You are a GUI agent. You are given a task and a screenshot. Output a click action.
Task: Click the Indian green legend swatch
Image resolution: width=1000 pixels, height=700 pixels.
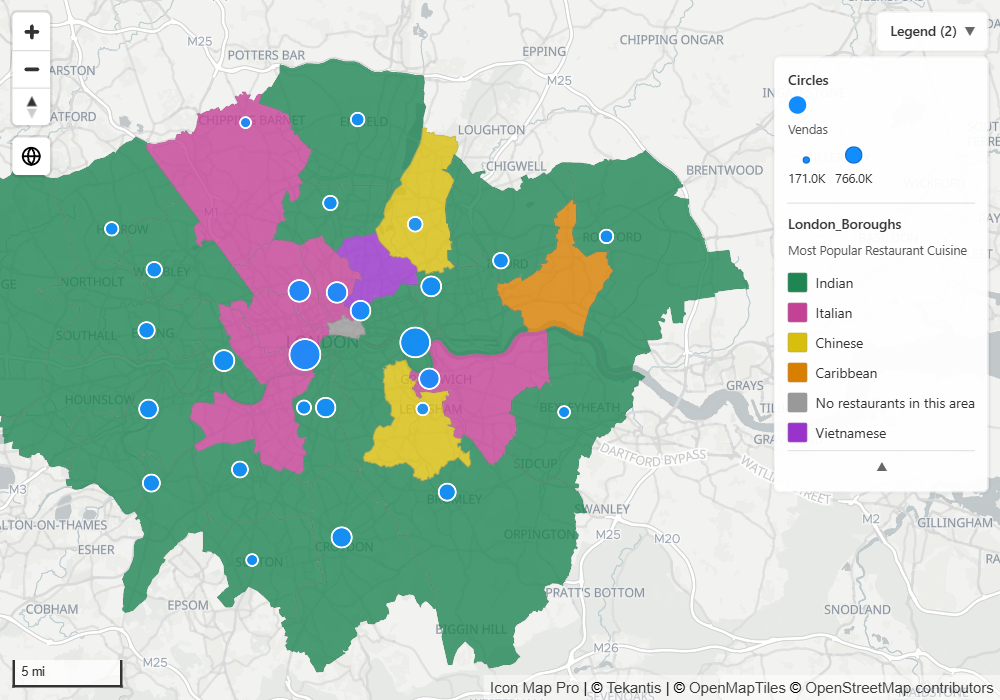[x=797, y=282]
